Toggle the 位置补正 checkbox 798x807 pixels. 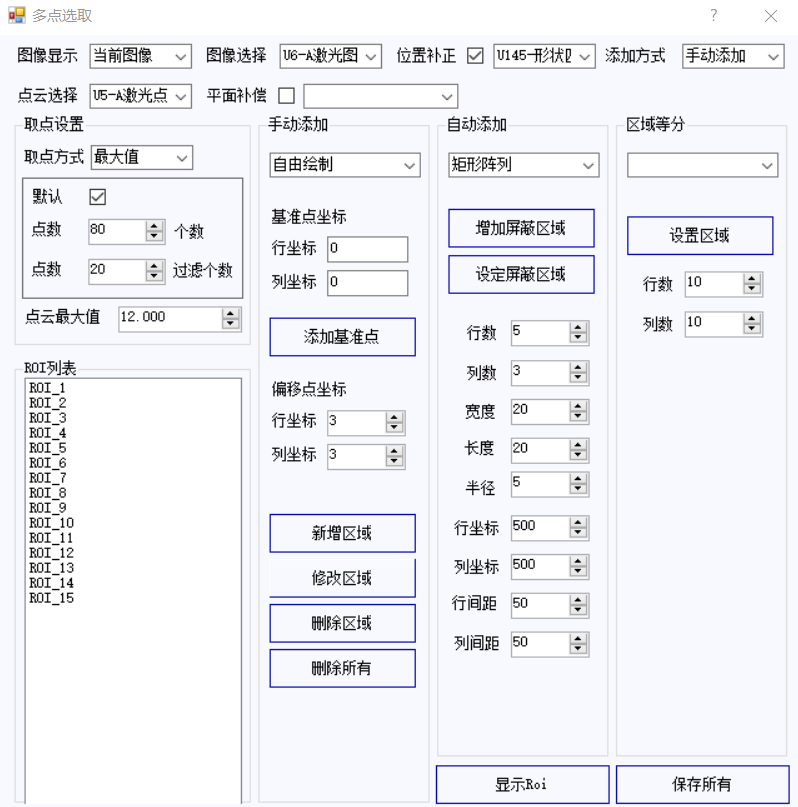pos(475,56)
